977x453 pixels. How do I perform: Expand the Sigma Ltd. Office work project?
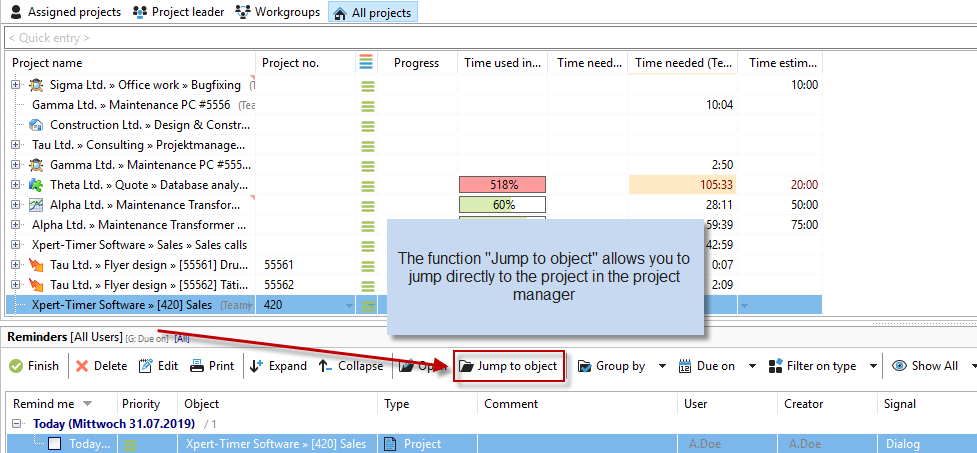[15, 85]
